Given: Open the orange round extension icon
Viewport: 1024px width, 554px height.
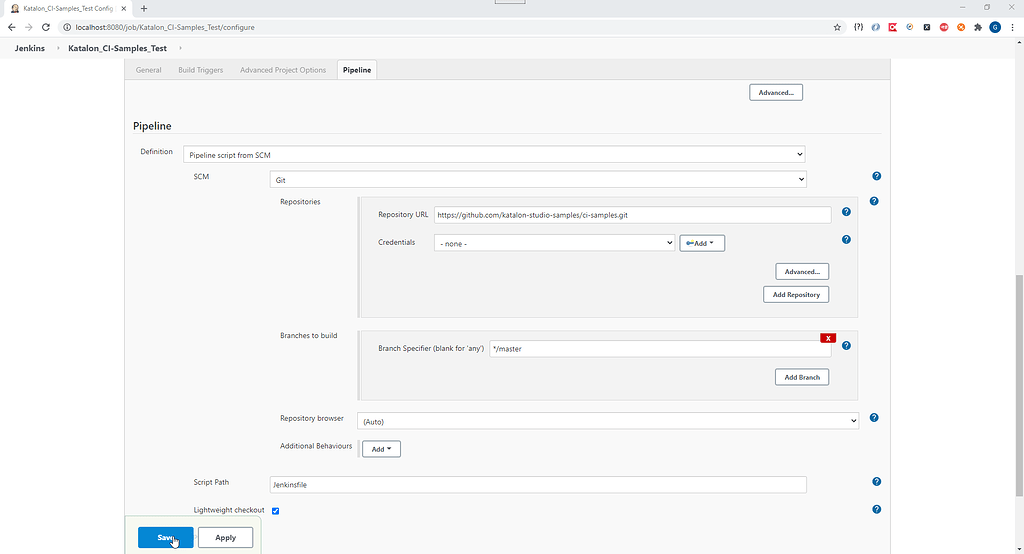Looking at the screenshot, I should point(961,27).
